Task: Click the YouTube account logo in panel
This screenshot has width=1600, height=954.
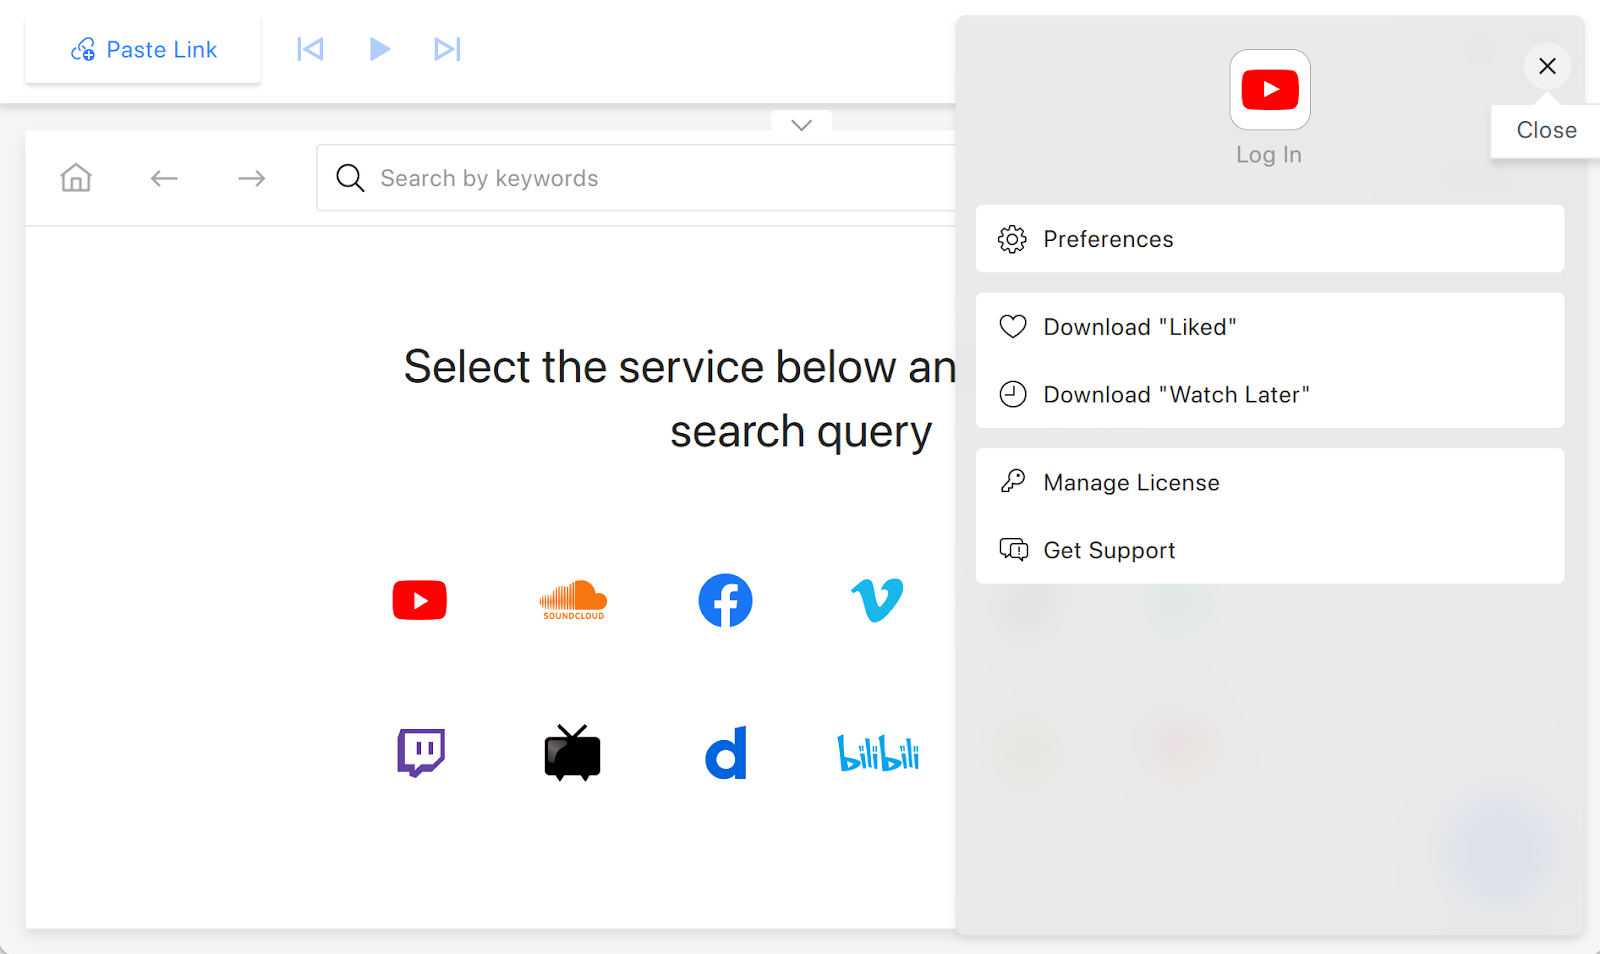Action: (x=1270, y=90)
